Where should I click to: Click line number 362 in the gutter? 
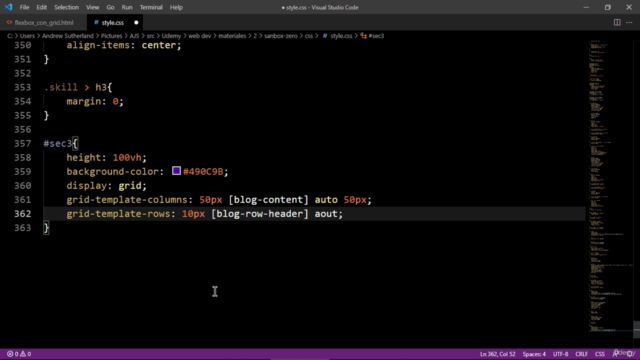(x=22, y=214)
